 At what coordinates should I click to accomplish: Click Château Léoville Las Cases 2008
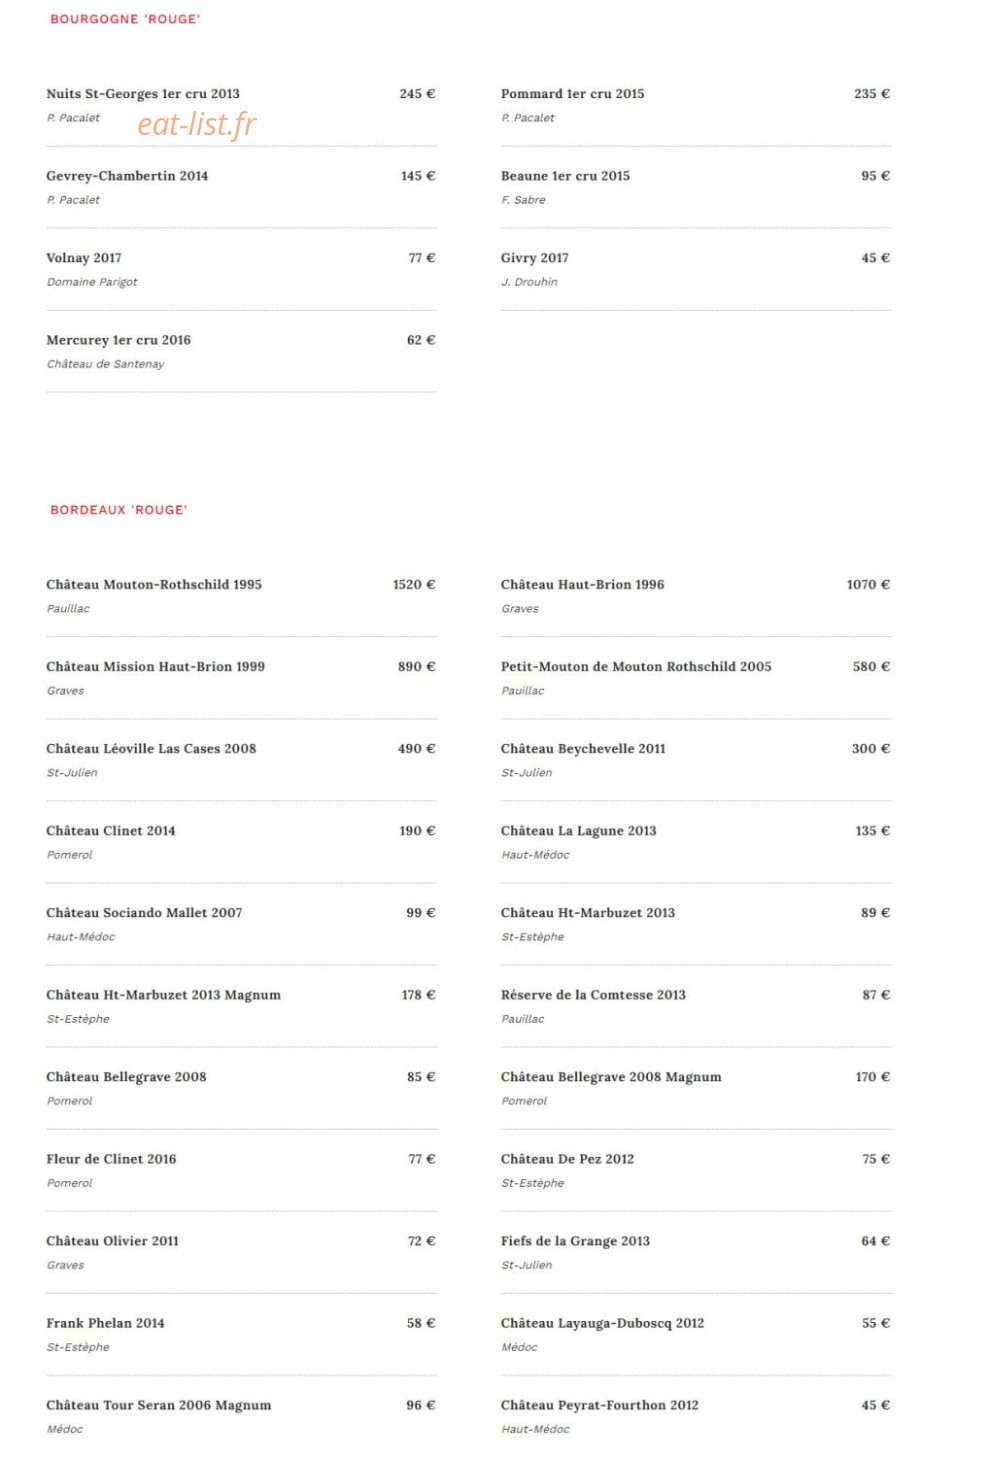tap(151, 749)
